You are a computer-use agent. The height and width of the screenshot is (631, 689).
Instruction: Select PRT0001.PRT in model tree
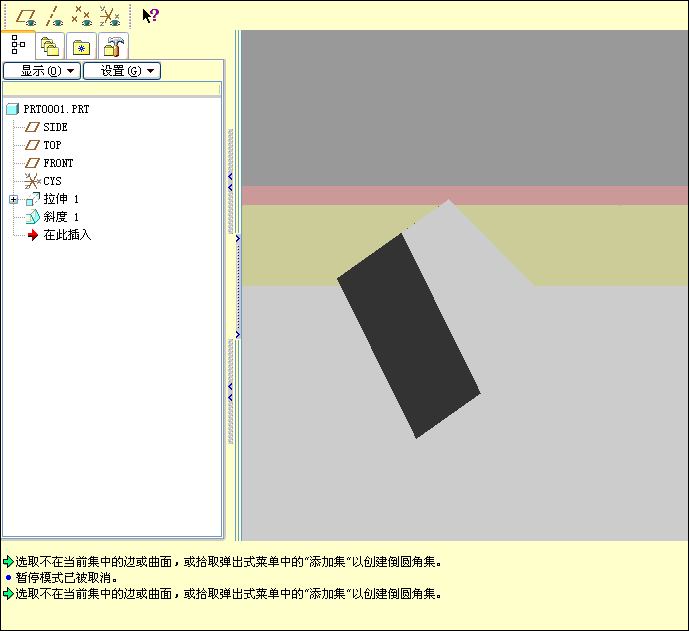56,109
